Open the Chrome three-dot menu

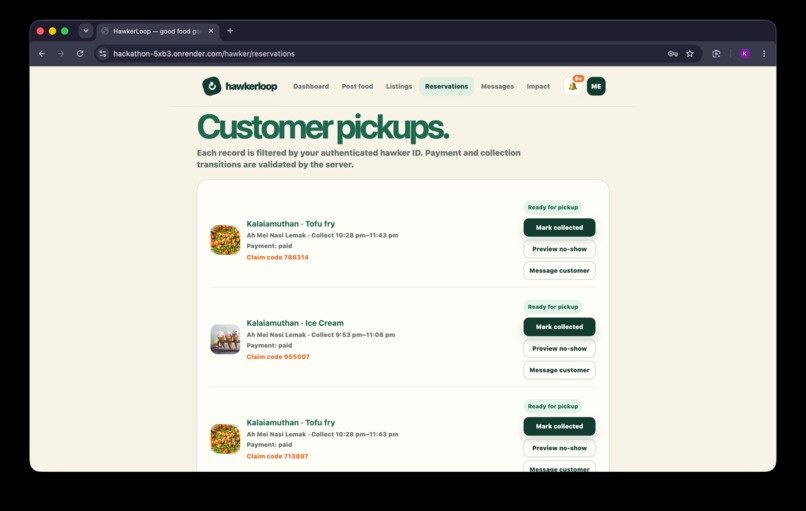click(764, 53)
